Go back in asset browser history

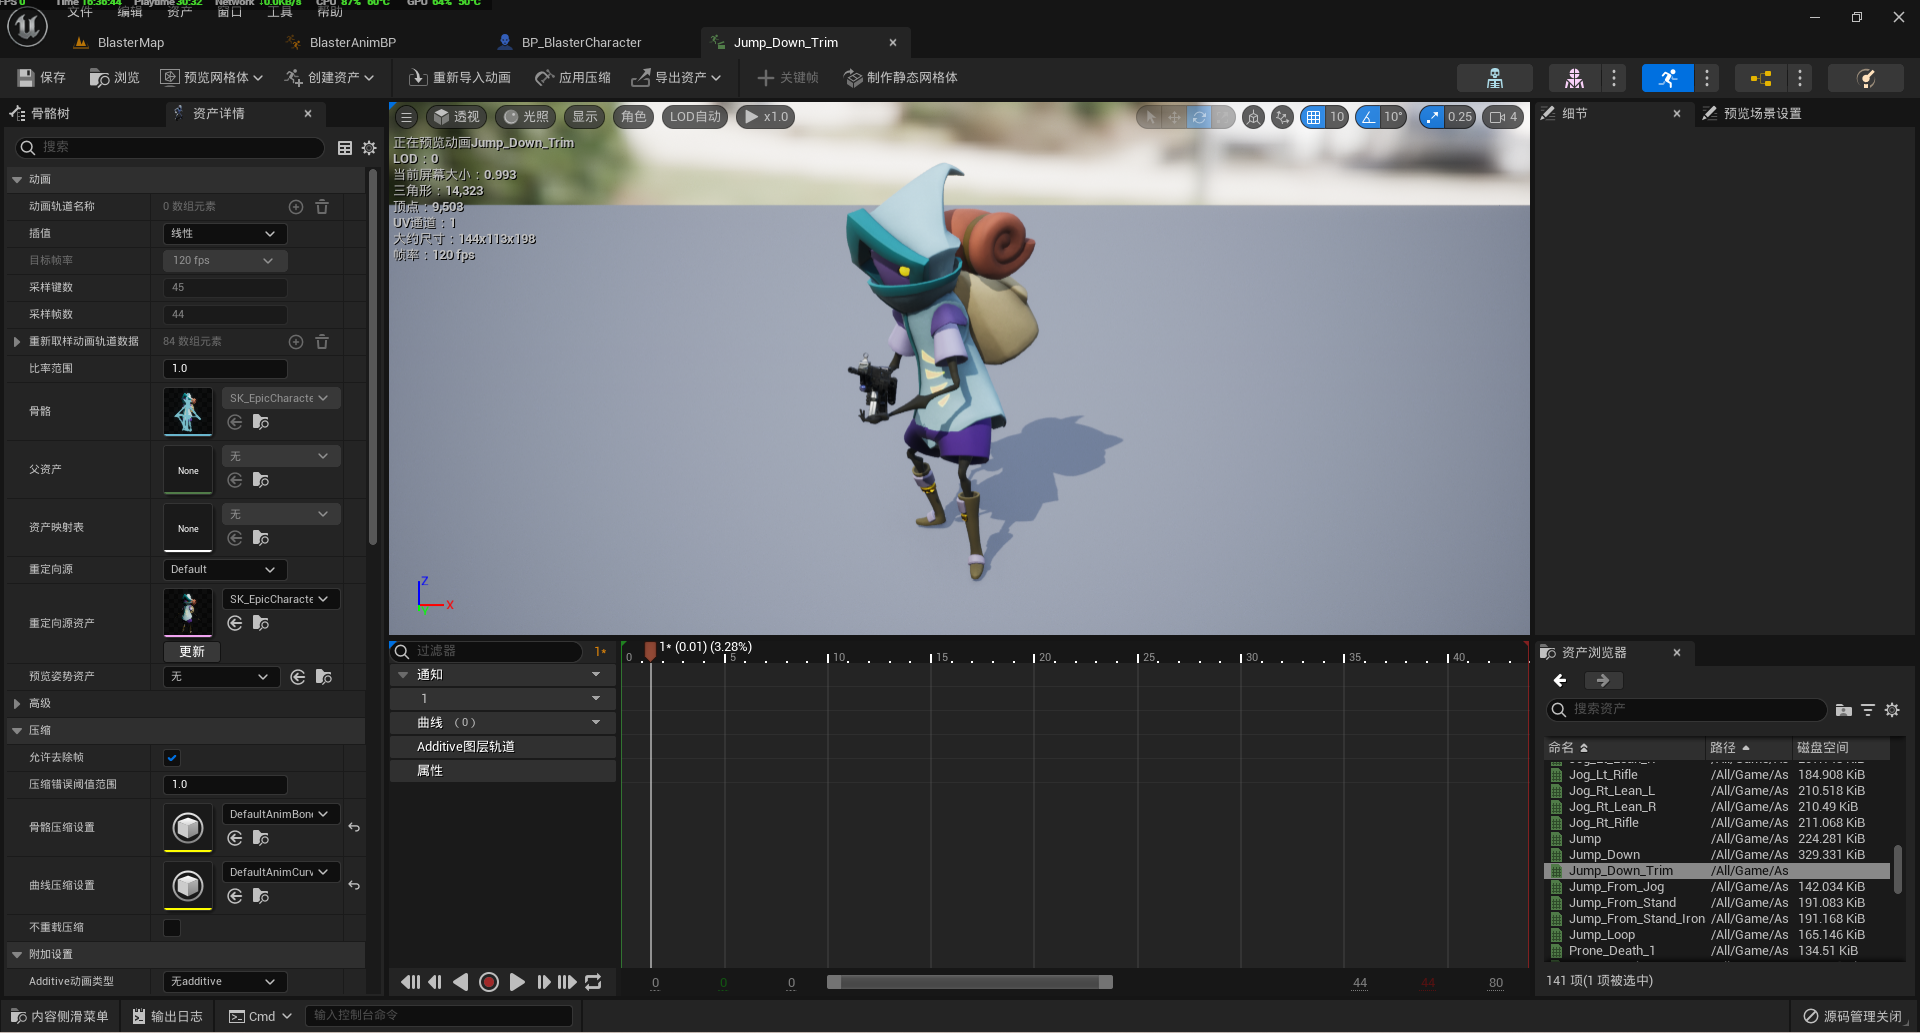[x=1560, y=680]
